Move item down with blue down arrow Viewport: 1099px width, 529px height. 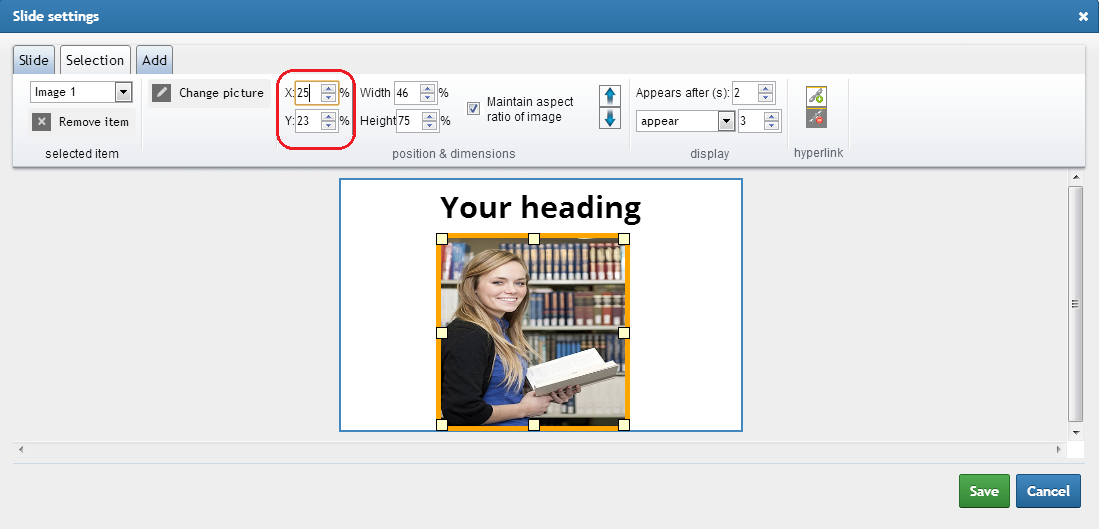pyautogui.click(x=610, y=118)
